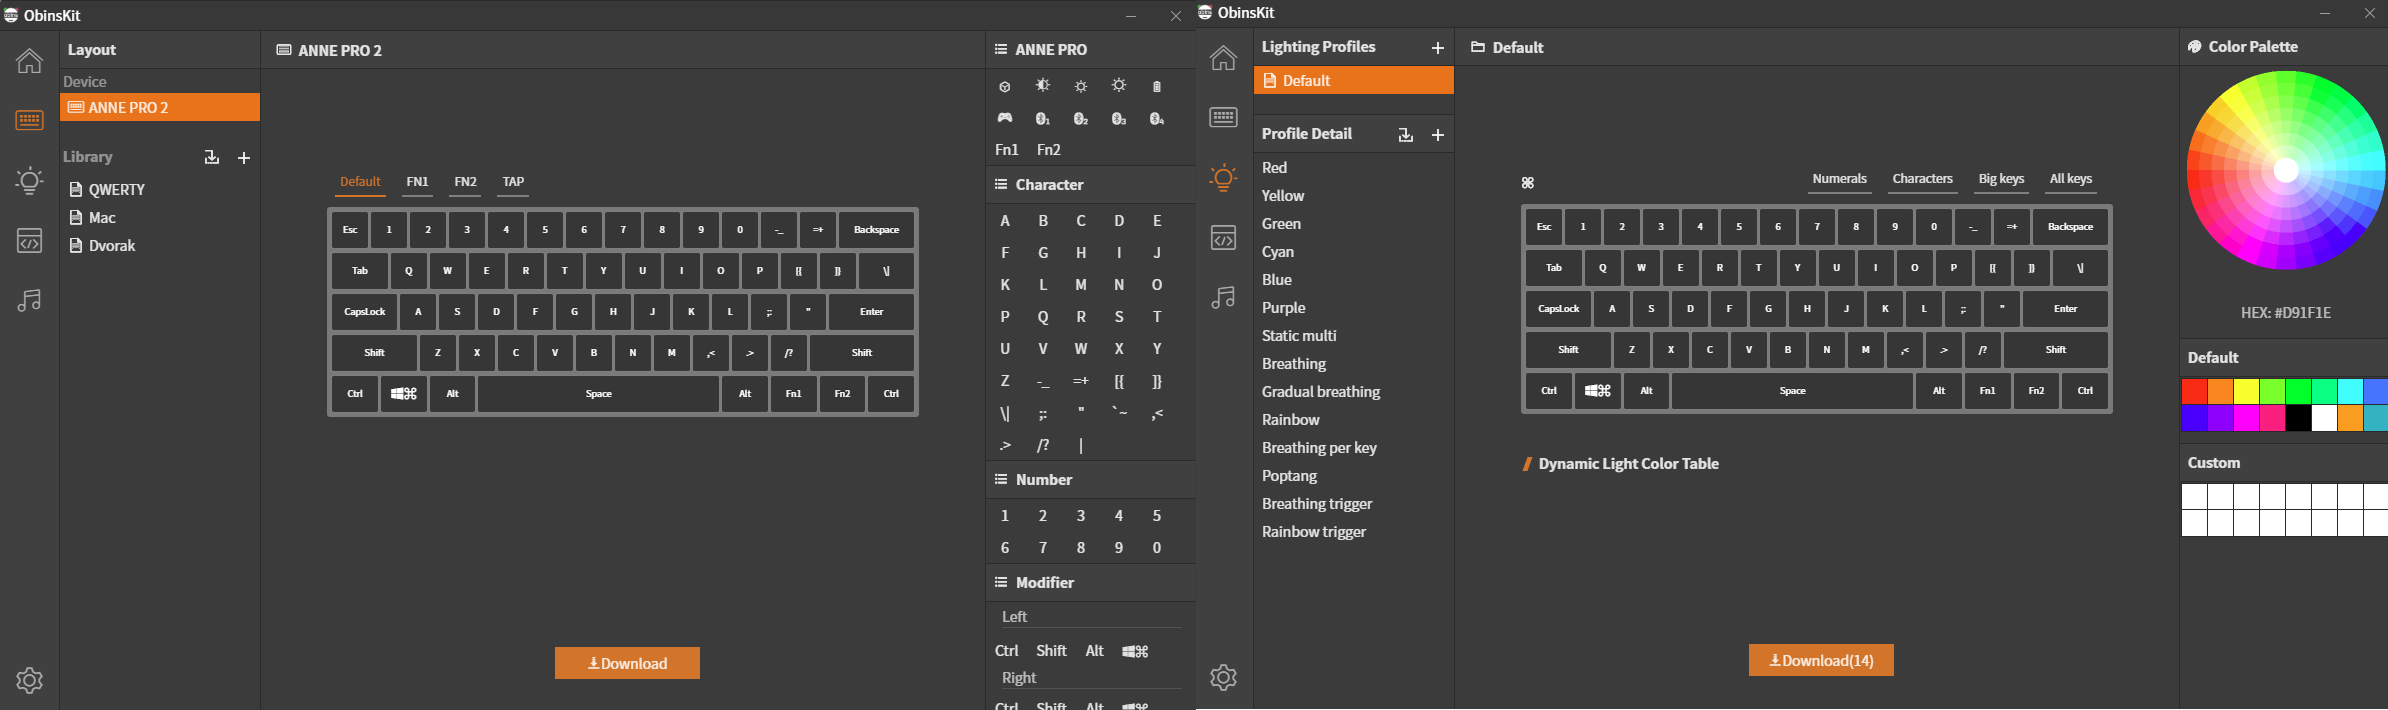
Task: Open music note icon in left window sidebar
Action: coord(29,300)
